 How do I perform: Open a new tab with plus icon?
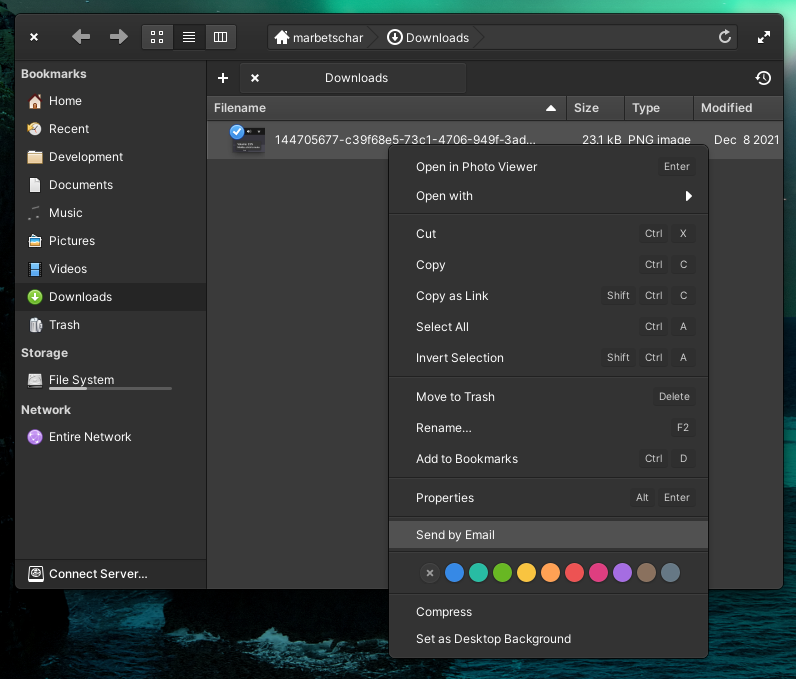coord(223,78)
